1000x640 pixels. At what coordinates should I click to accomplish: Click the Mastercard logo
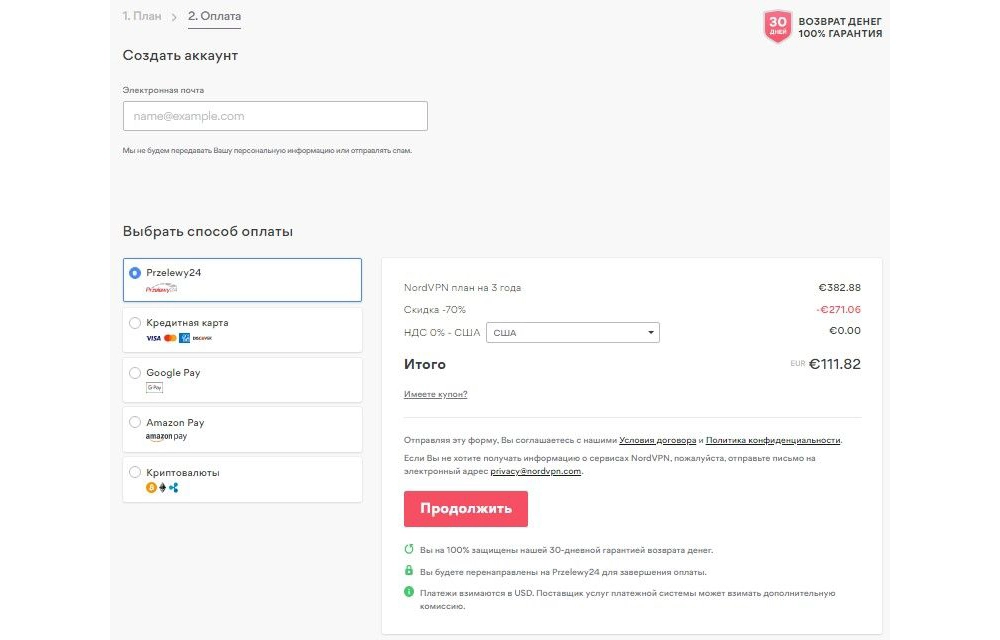tap(170, 338)
